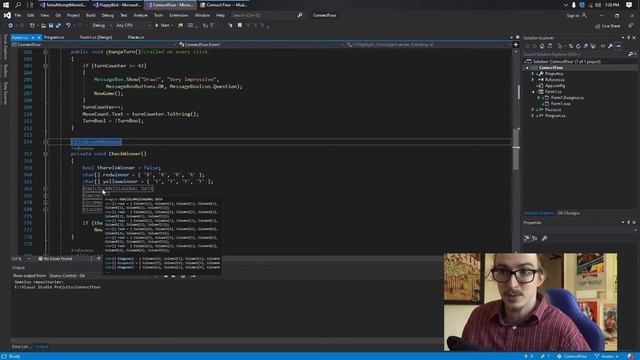This screenshot has width=640, height=360.
Task: Switch to the Solution Explorer bottom tab
Action: pyautogui.click(x=539, y=213)
